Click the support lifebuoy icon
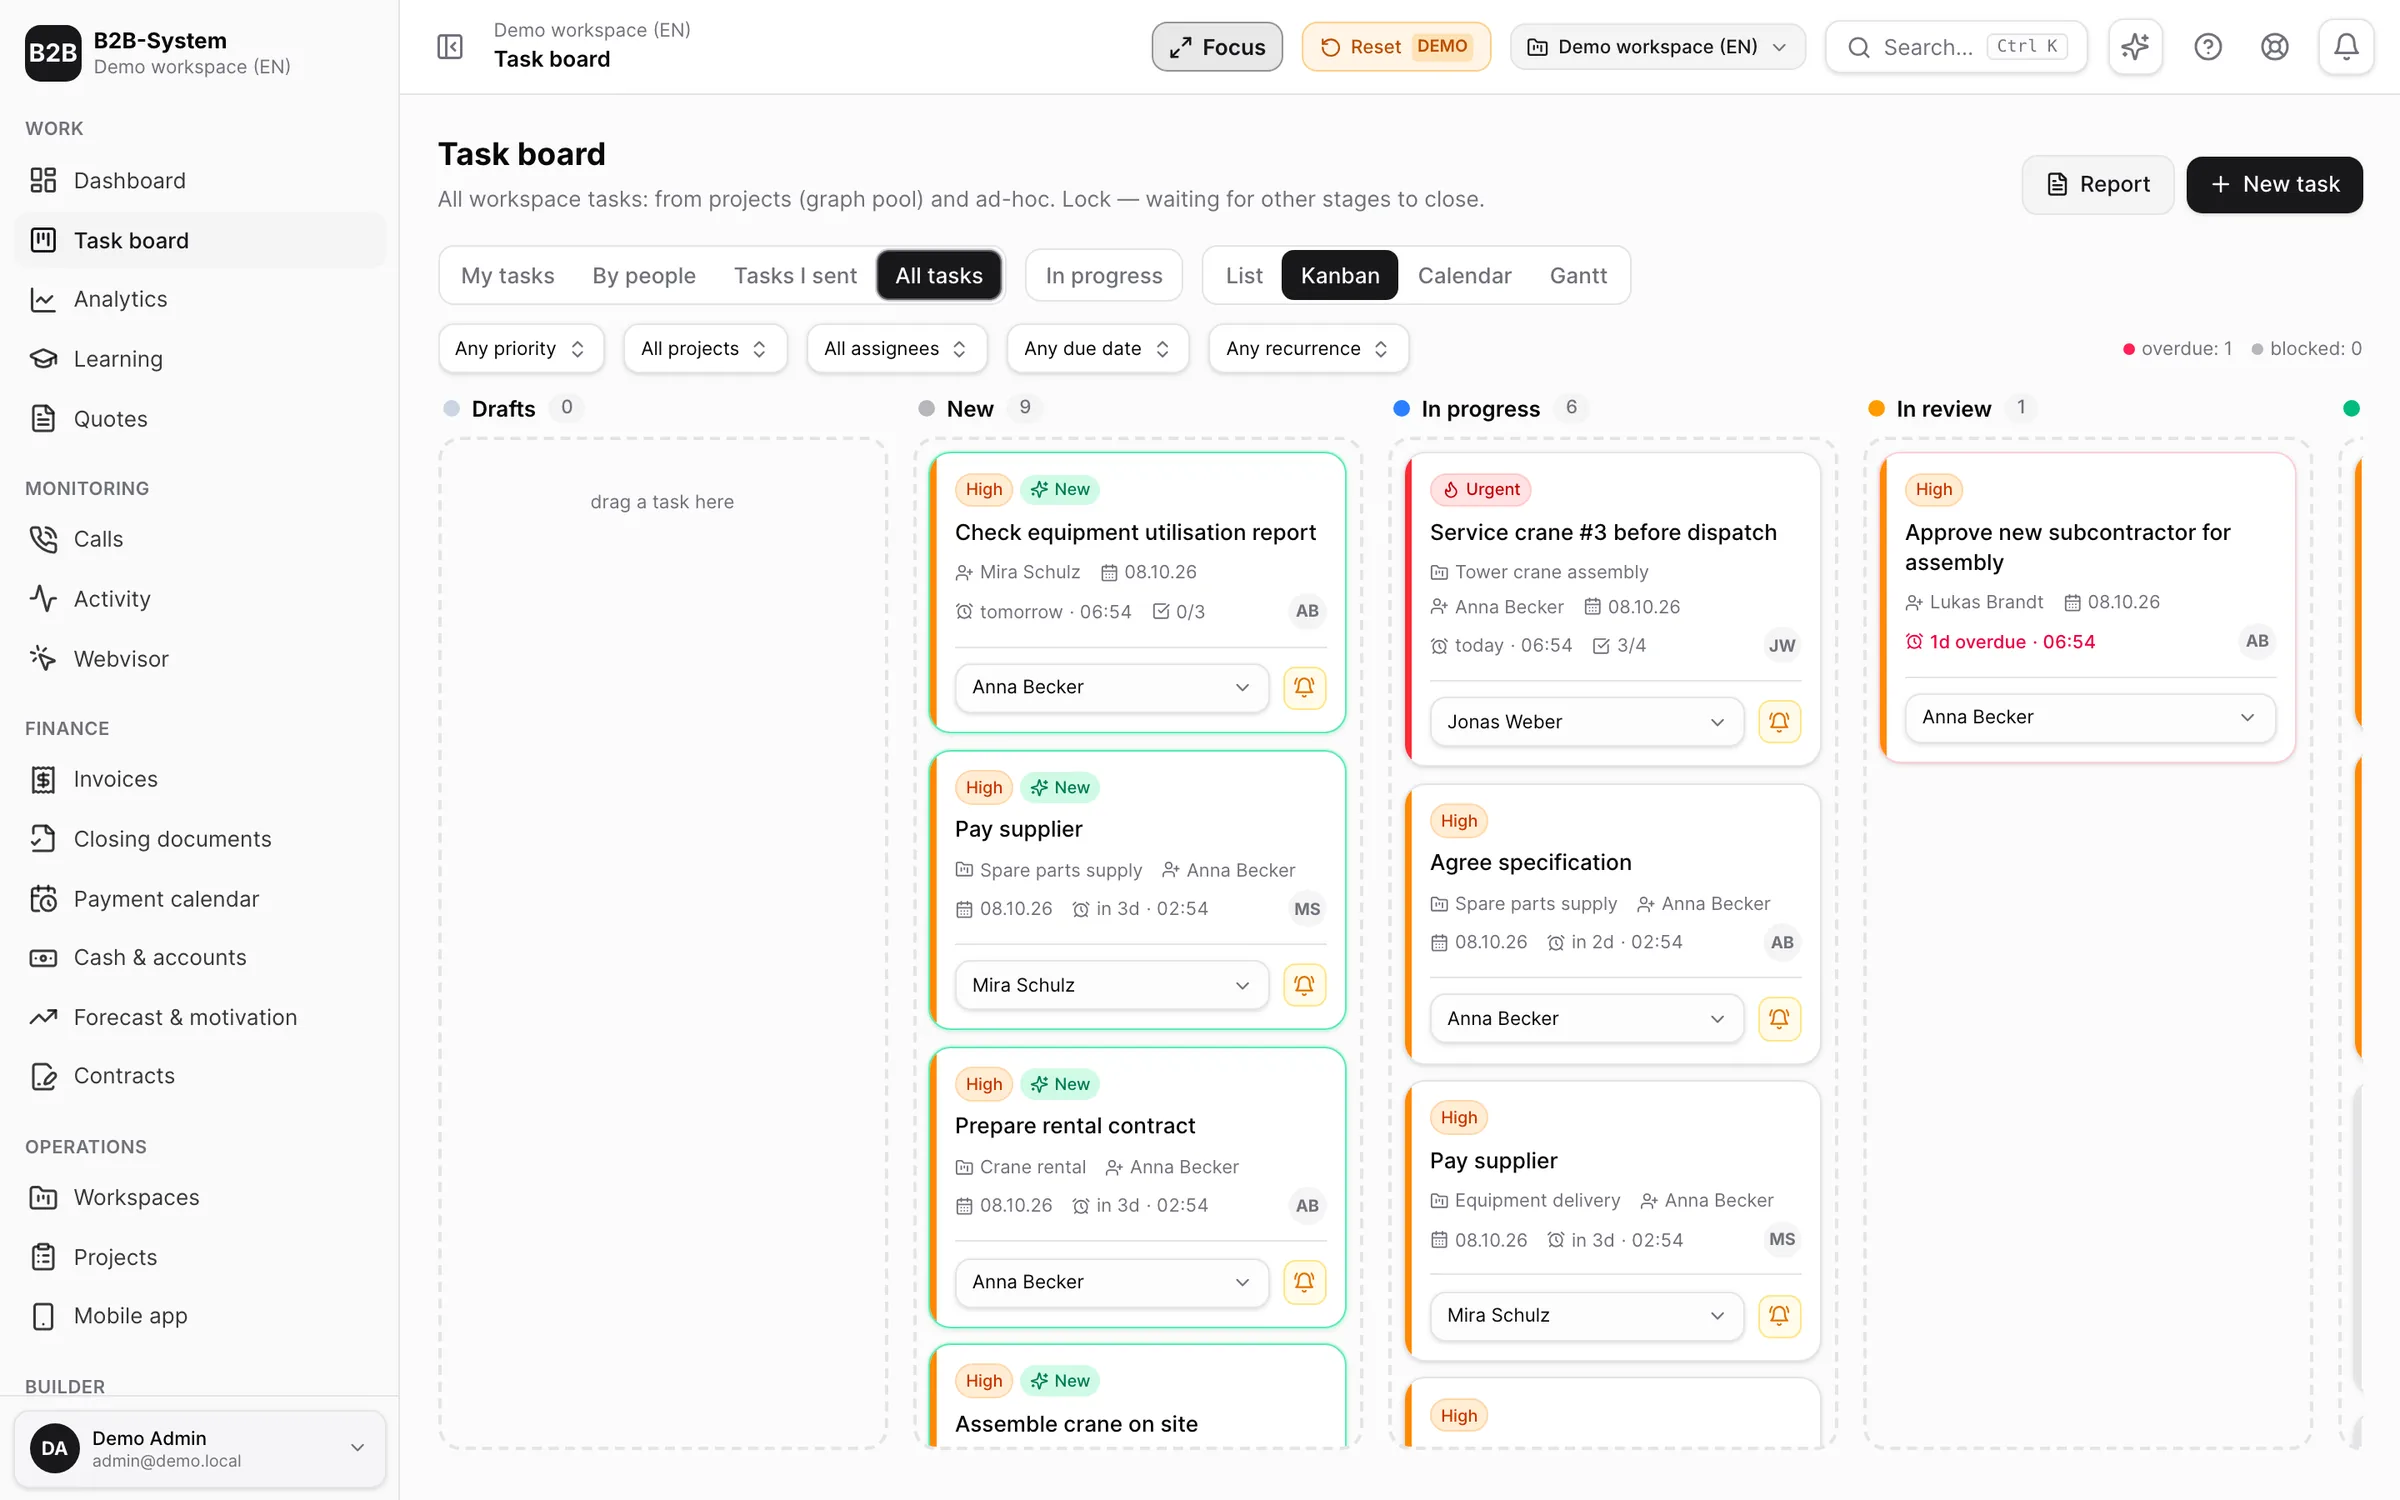This screenshot has height=1500, width=2400. [x=2275, y=47]
